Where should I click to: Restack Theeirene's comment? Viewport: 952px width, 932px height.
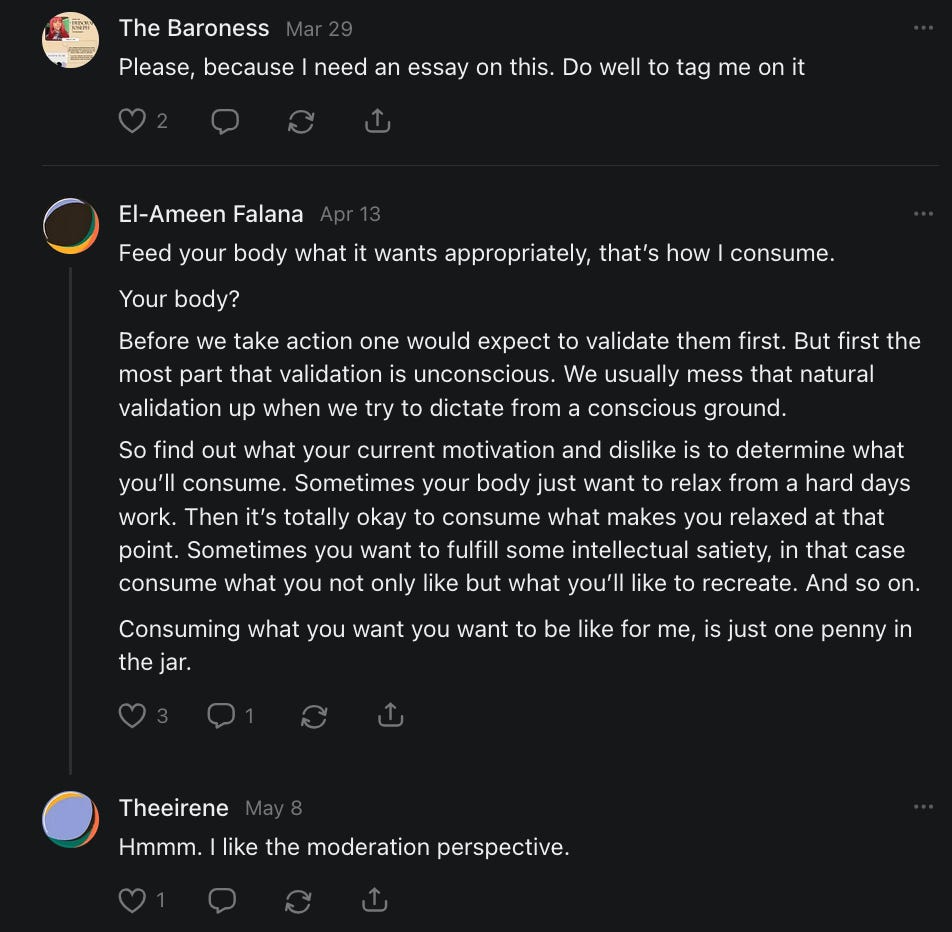pos(298,900)
